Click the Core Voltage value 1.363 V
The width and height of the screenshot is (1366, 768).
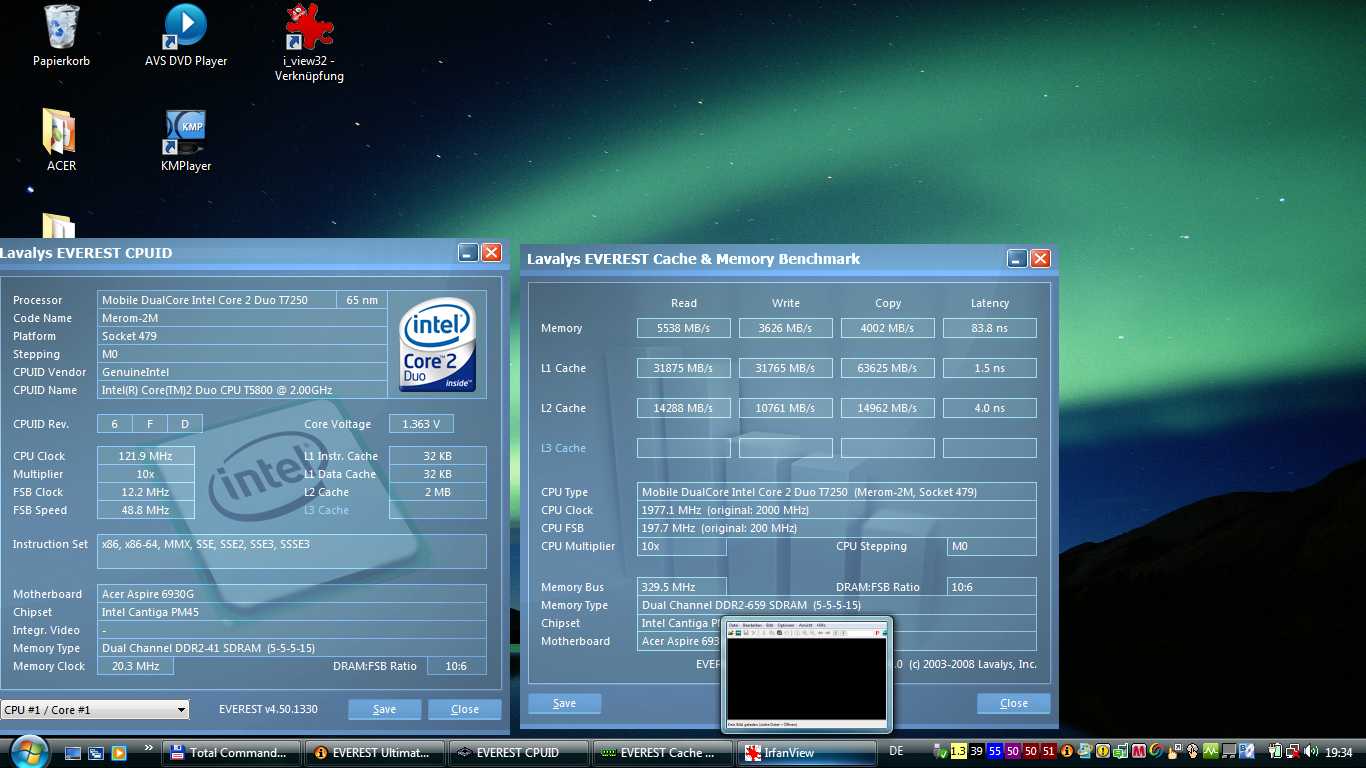421,424
